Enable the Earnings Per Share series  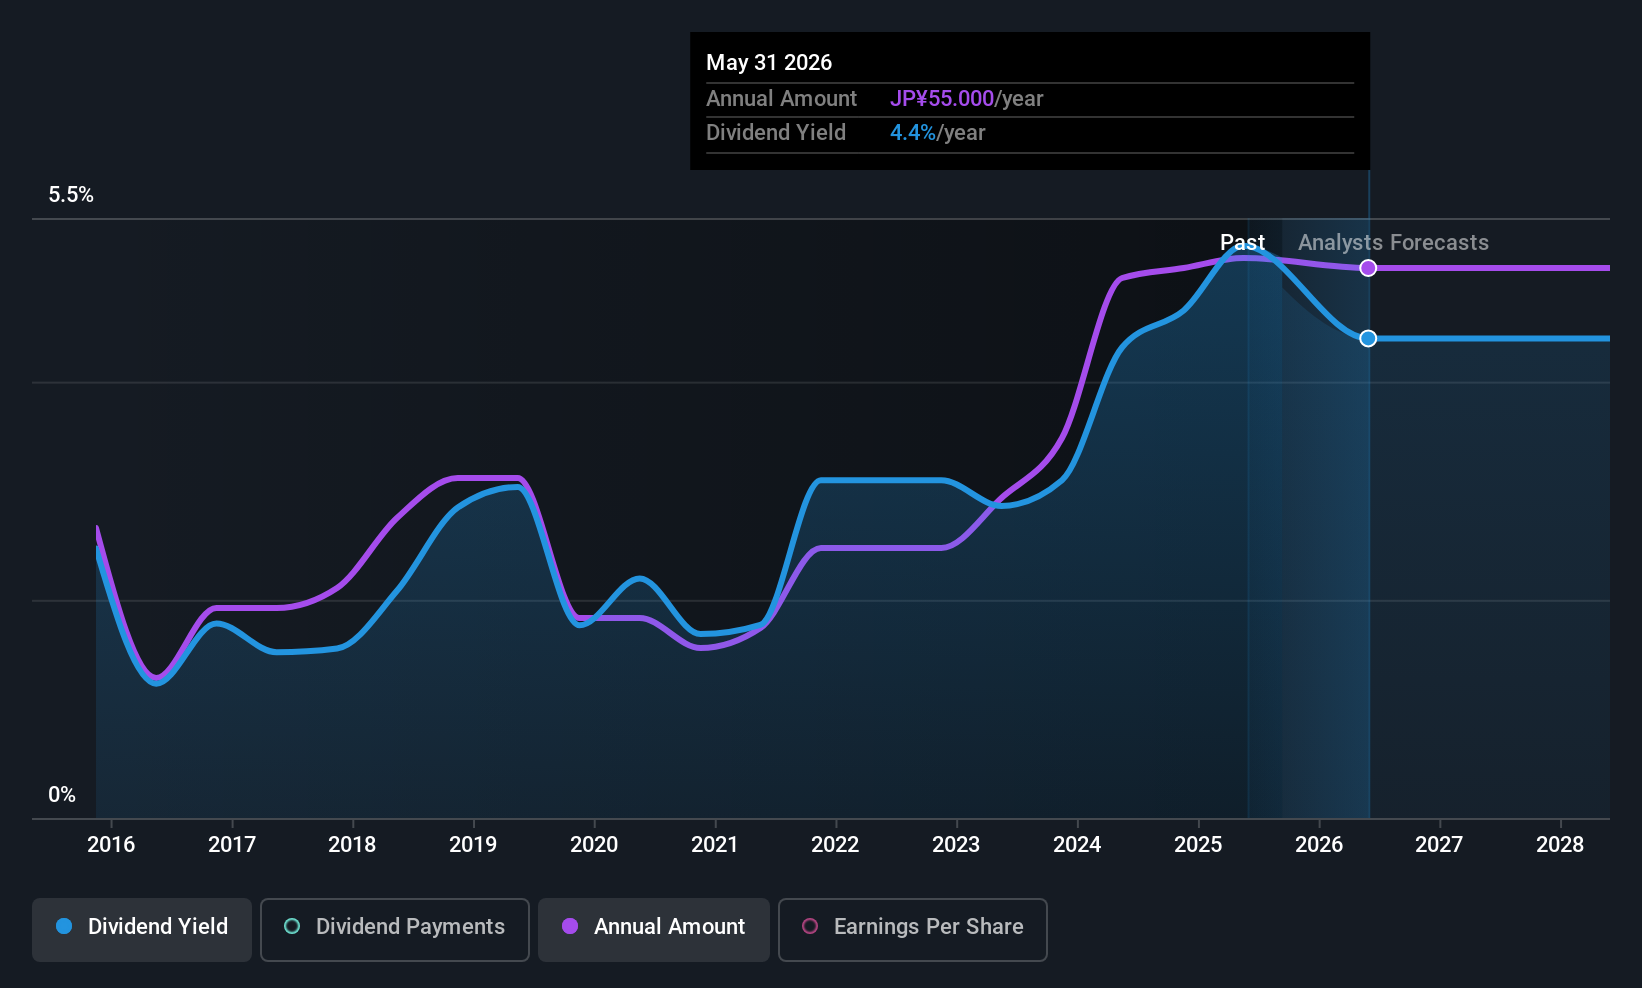point(913,929)
